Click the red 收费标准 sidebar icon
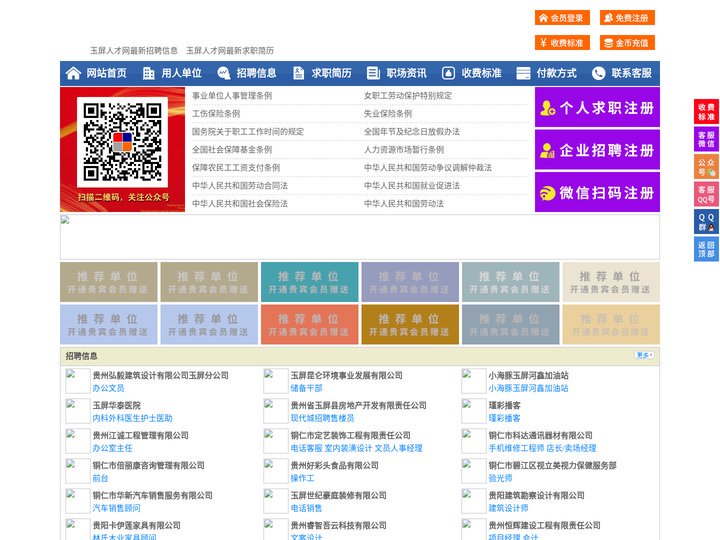 [x=706, y=112]
